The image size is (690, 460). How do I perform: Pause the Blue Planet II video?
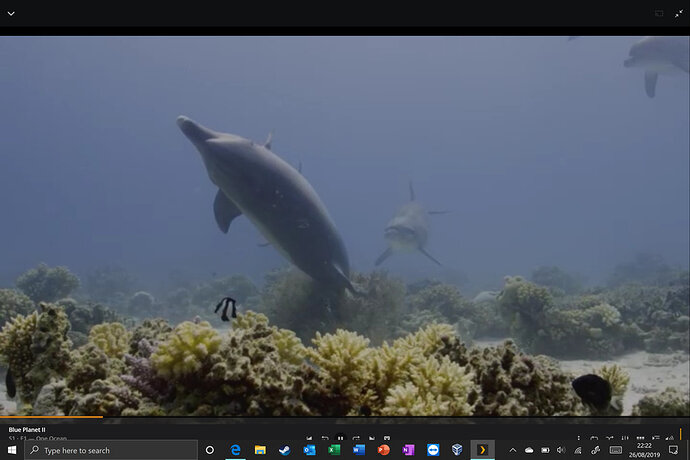(340, 438)
